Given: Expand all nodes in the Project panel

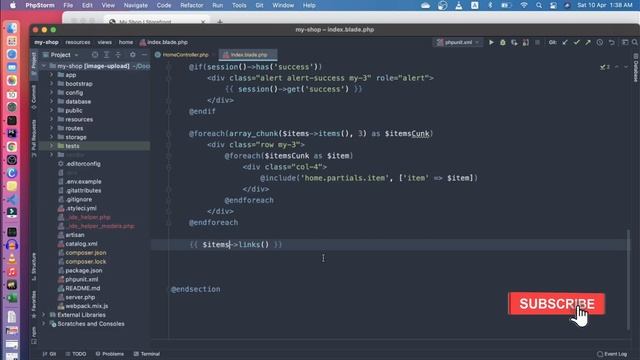Looking at the screenshot, I should coord(106,55).
